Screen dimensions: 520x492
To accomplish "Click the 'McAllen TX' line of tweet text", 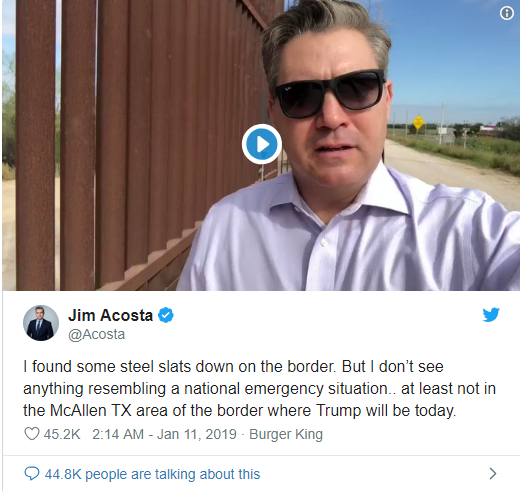I will (x=239, y=411).
